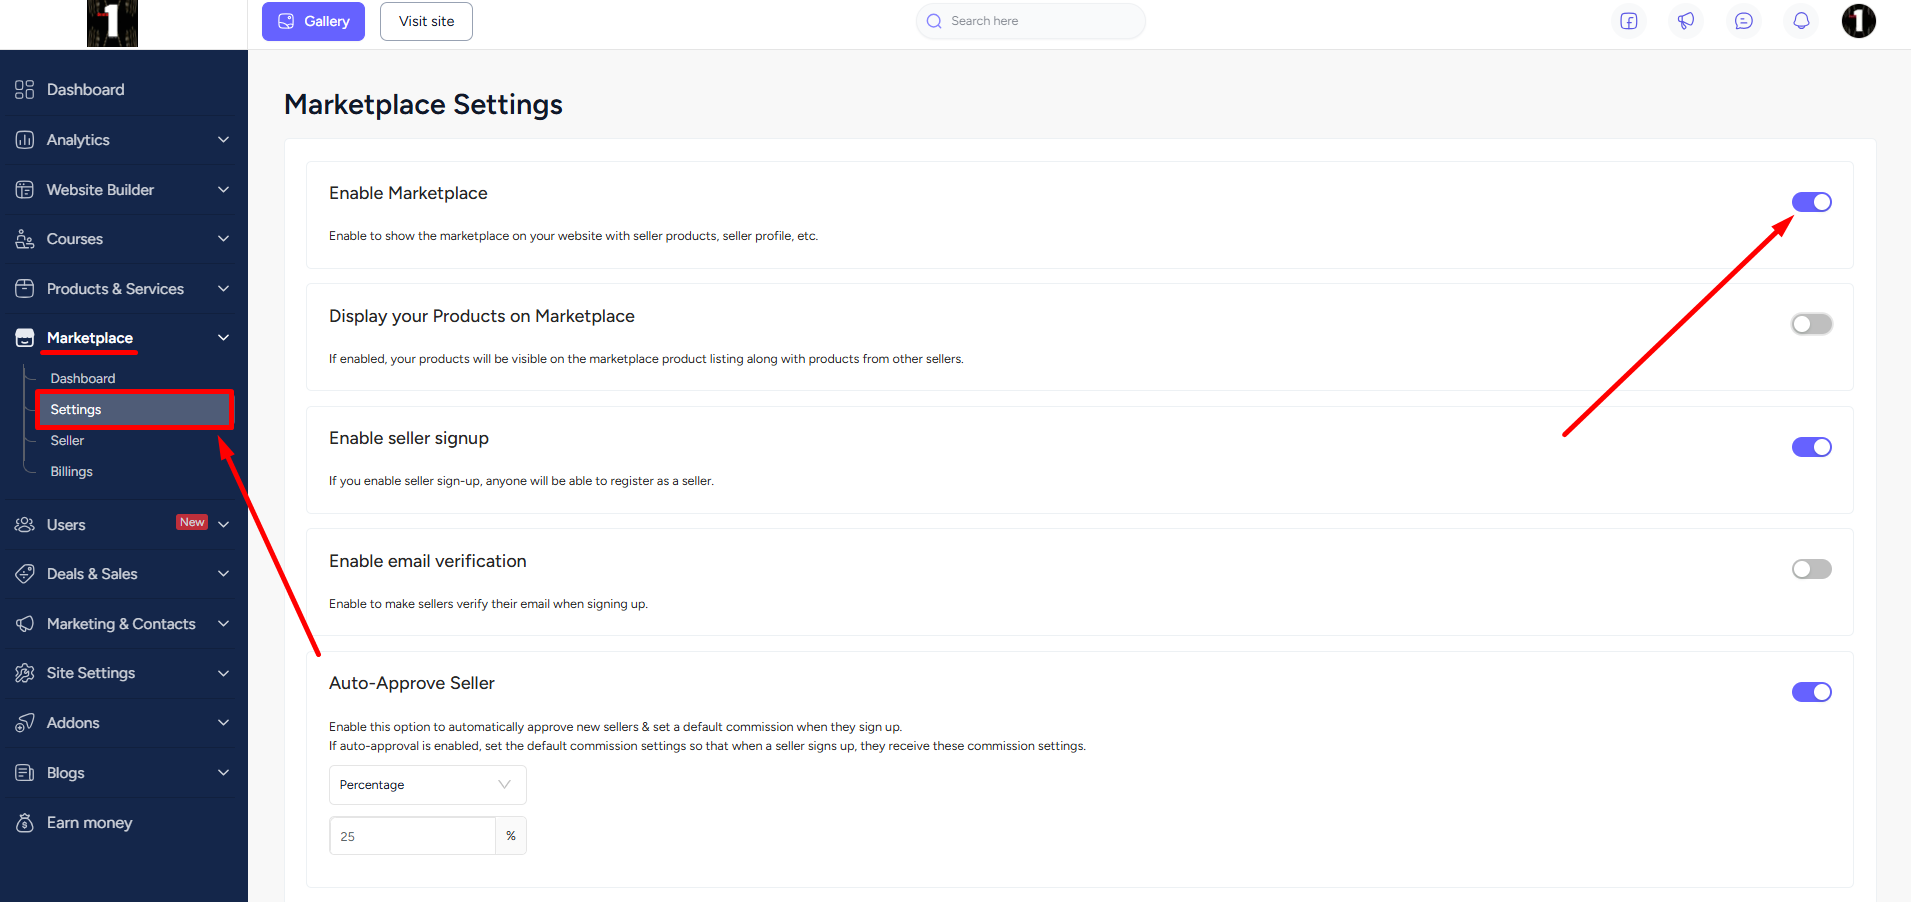Click the Marketplace store icon

click(25, 338)
